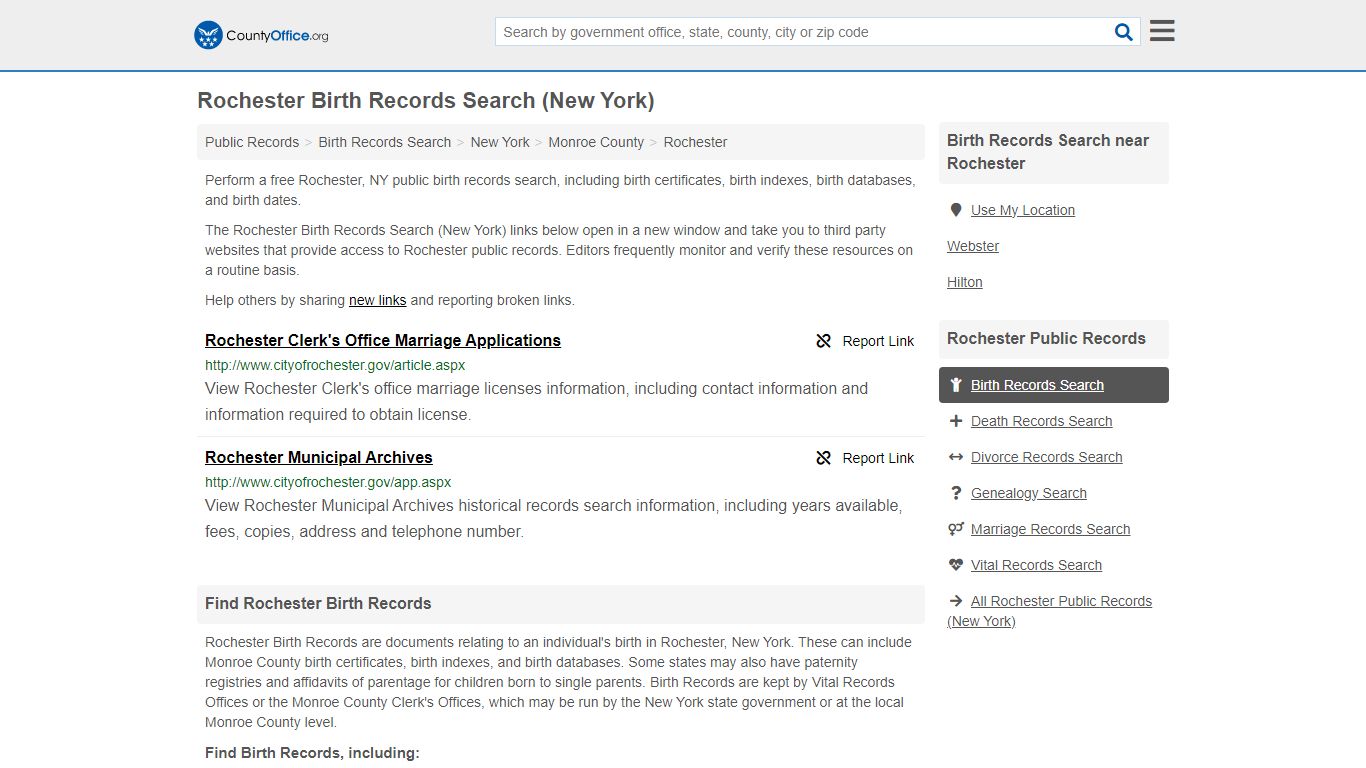
Task: Open the CountyOffice.org logo homepage
Action: 261,35
